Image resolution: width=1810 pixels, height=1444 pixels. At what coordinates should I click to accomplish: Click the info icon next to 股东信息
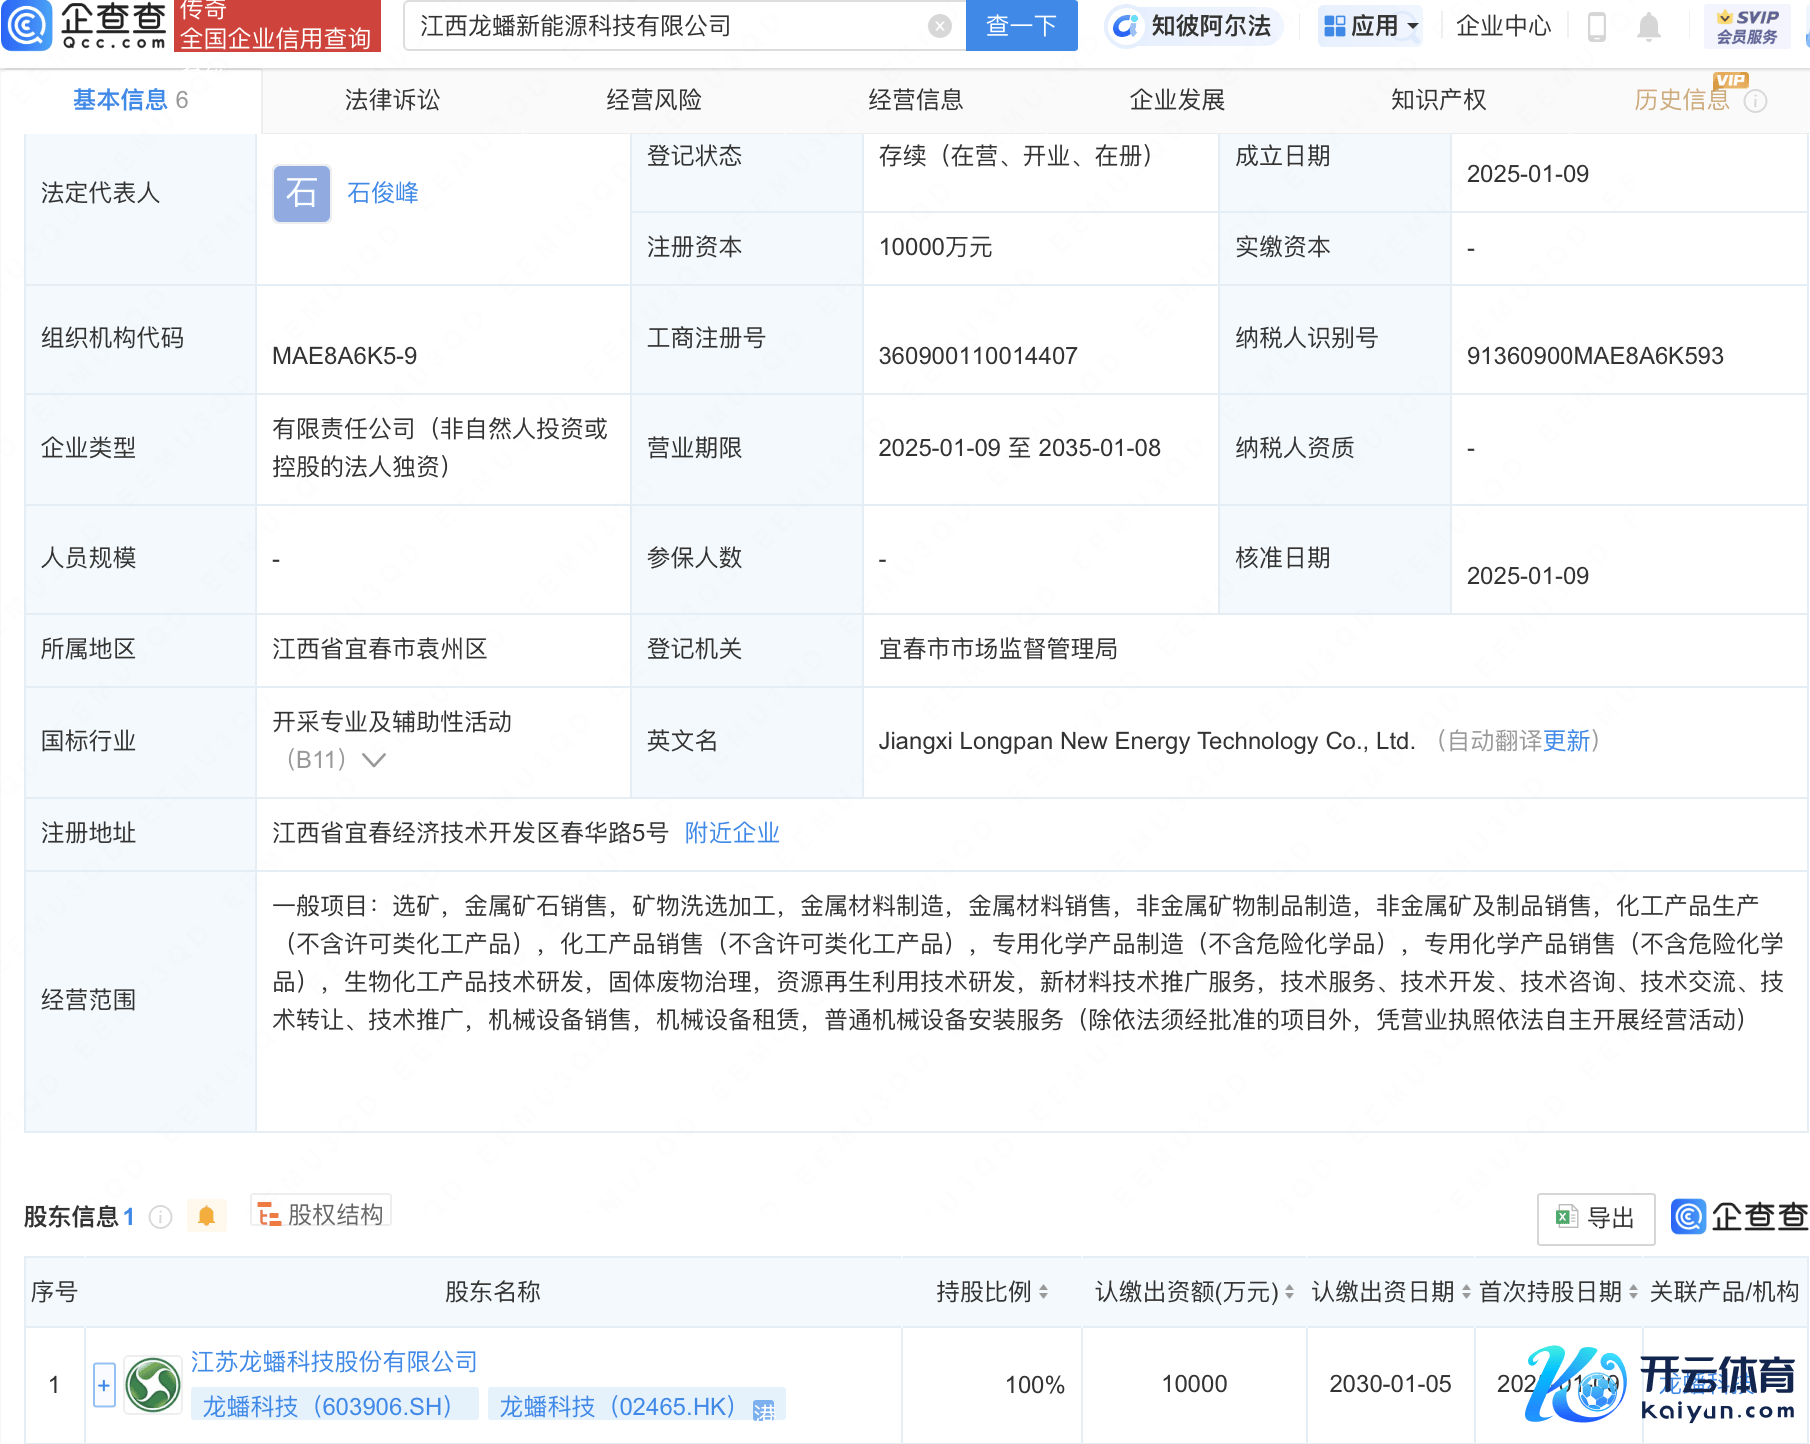pos(161,1217)
